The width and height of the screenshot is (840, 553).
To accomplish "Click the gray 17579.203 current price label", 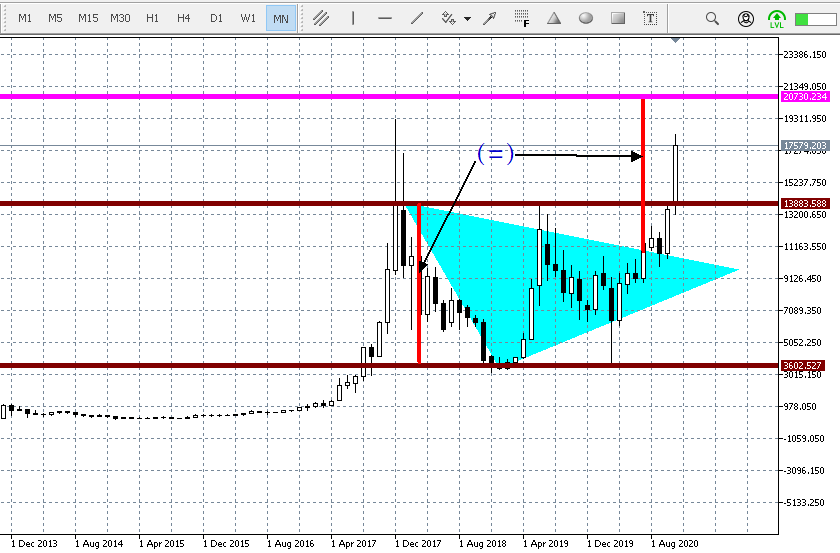I will (806, 146).
